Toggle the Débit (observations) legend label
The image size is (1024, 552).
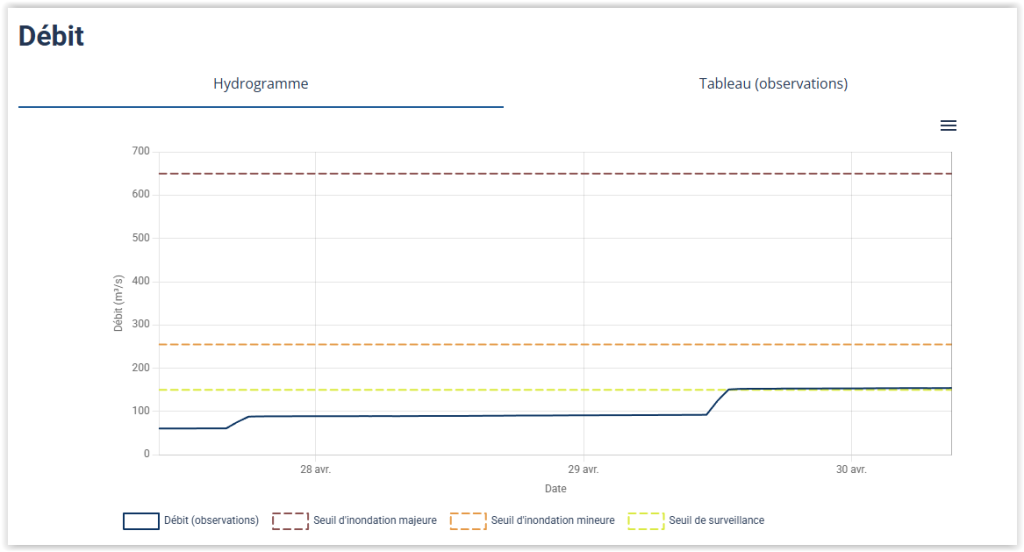pyautogui.click(x=211, y=521)
